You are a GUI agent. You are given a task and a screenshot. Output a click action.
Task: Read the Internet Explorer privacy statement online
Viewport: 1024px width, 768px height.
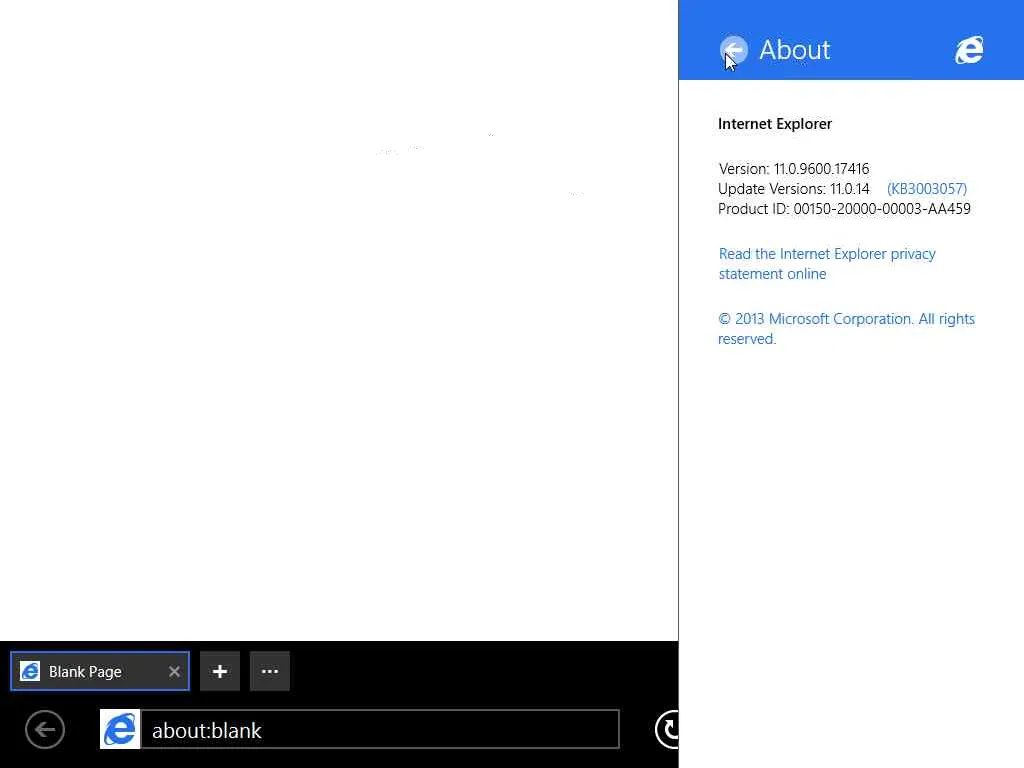coord(827,264)
